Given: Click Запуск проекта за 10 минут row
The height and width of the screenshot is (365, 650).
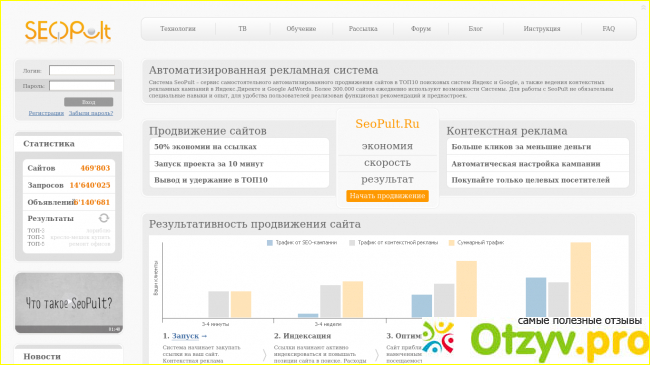Looking at the screenshot, I should pos(239,163).
